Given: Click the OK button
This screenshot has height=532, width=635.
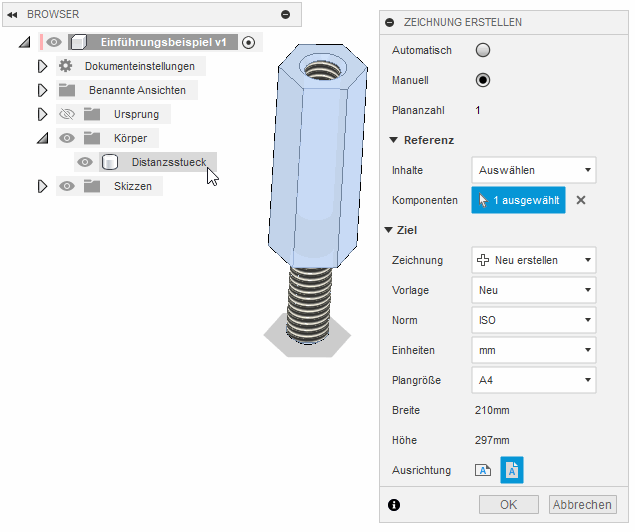Looking at the screenshot, I should pos(509,505).
